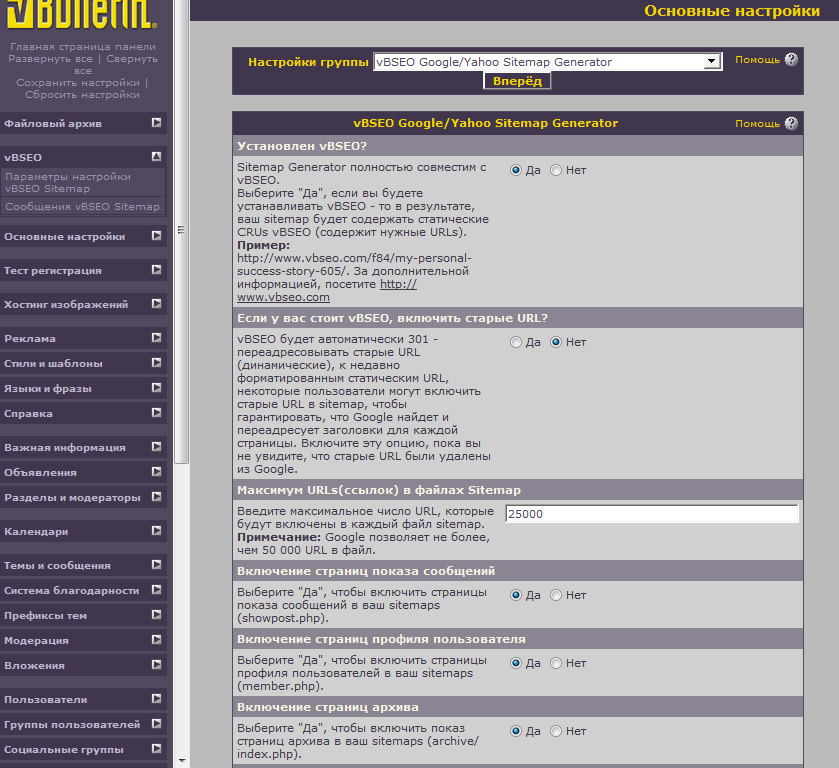Click the Разделы и модераторы arrow icon
Image resolution: width=839 pixels, height=768 pixels.
pos(156,497)
